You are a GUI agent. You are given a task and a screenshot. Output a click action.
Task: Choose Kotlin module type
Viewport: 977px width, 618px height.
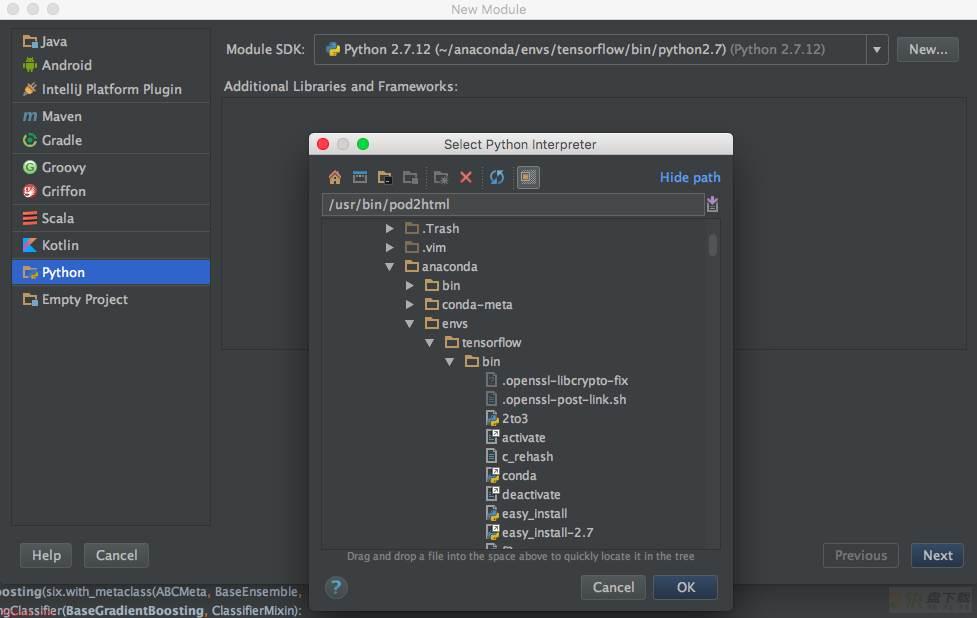coord(111,245)
